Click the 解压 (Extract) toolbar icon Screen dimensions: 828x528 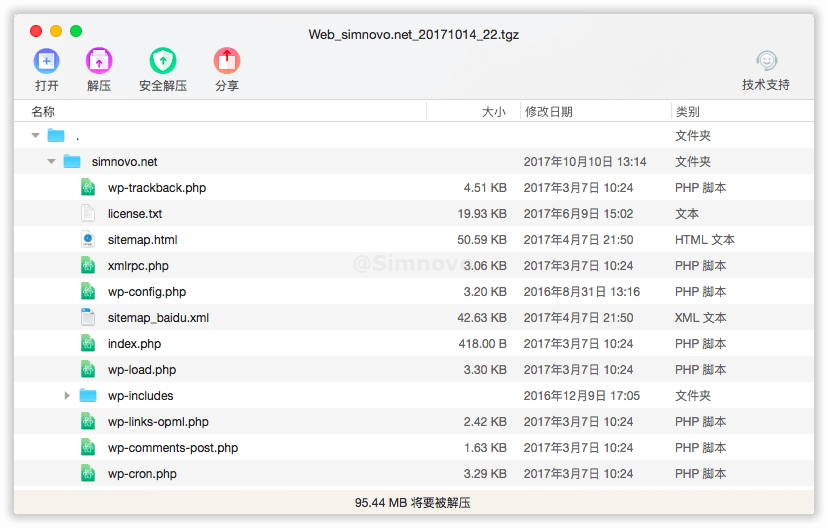click(x=99, y=61)
